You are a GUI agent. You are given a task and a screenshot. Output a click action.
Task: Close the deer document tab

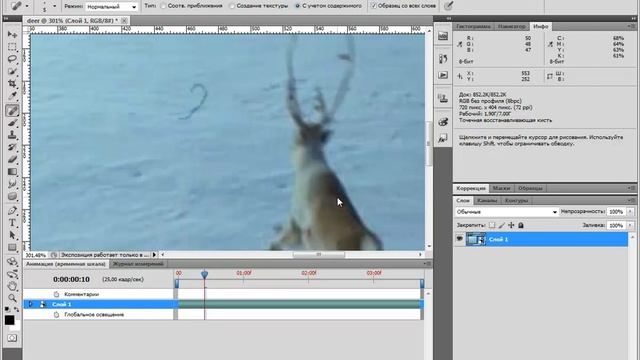pos(124,20)
